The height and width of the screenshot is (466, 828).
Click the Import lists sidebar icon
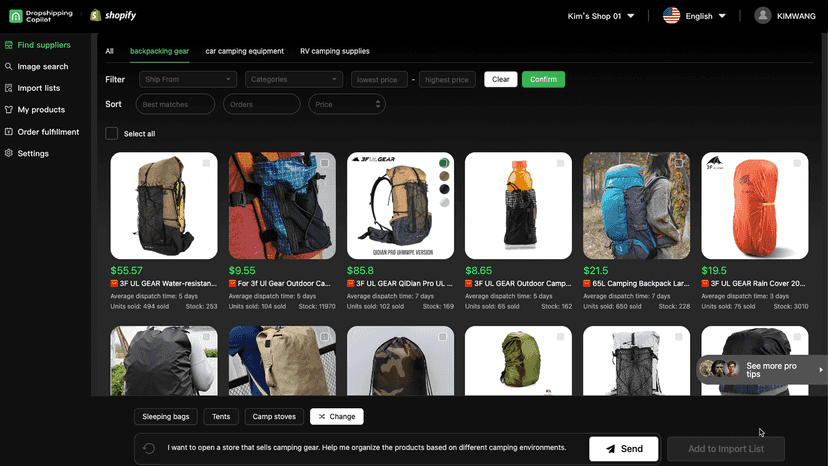[x=8, y=88]
